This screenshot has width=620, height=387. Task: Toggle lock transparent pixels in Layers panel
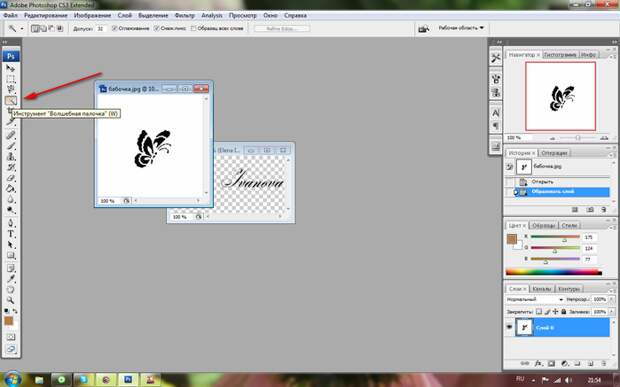(539, 311)
